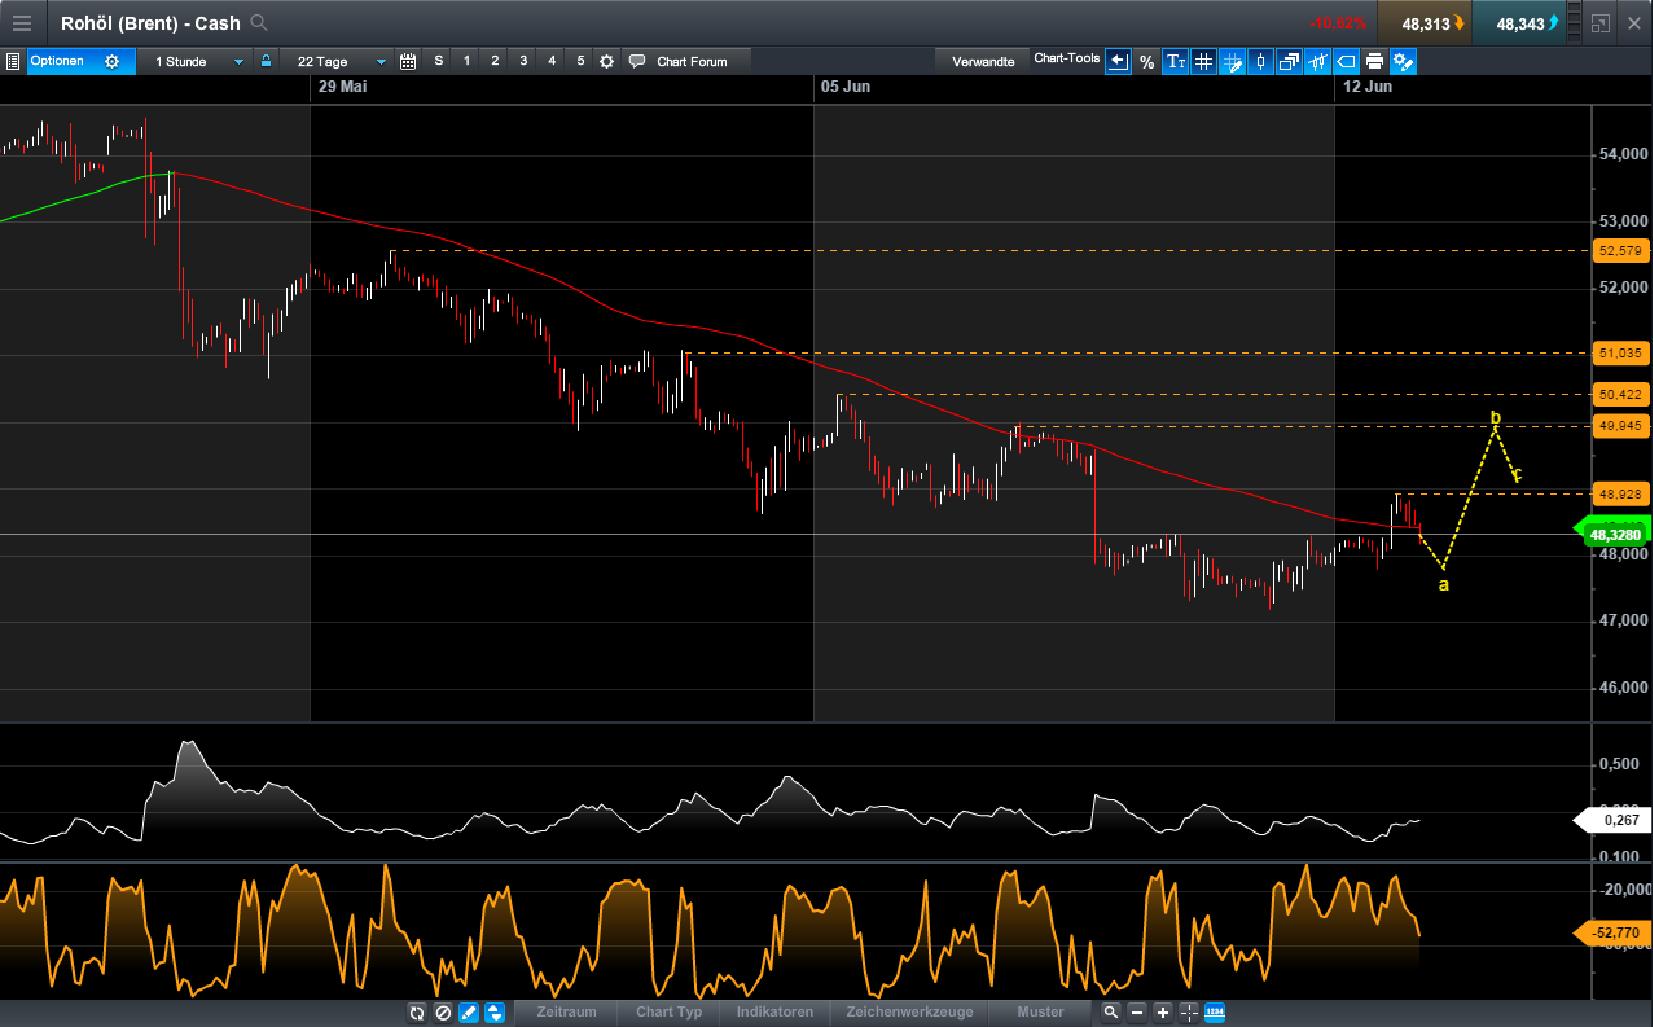
Task: Zoom out the chart with minus
Action: [x=1137, y=1013]
